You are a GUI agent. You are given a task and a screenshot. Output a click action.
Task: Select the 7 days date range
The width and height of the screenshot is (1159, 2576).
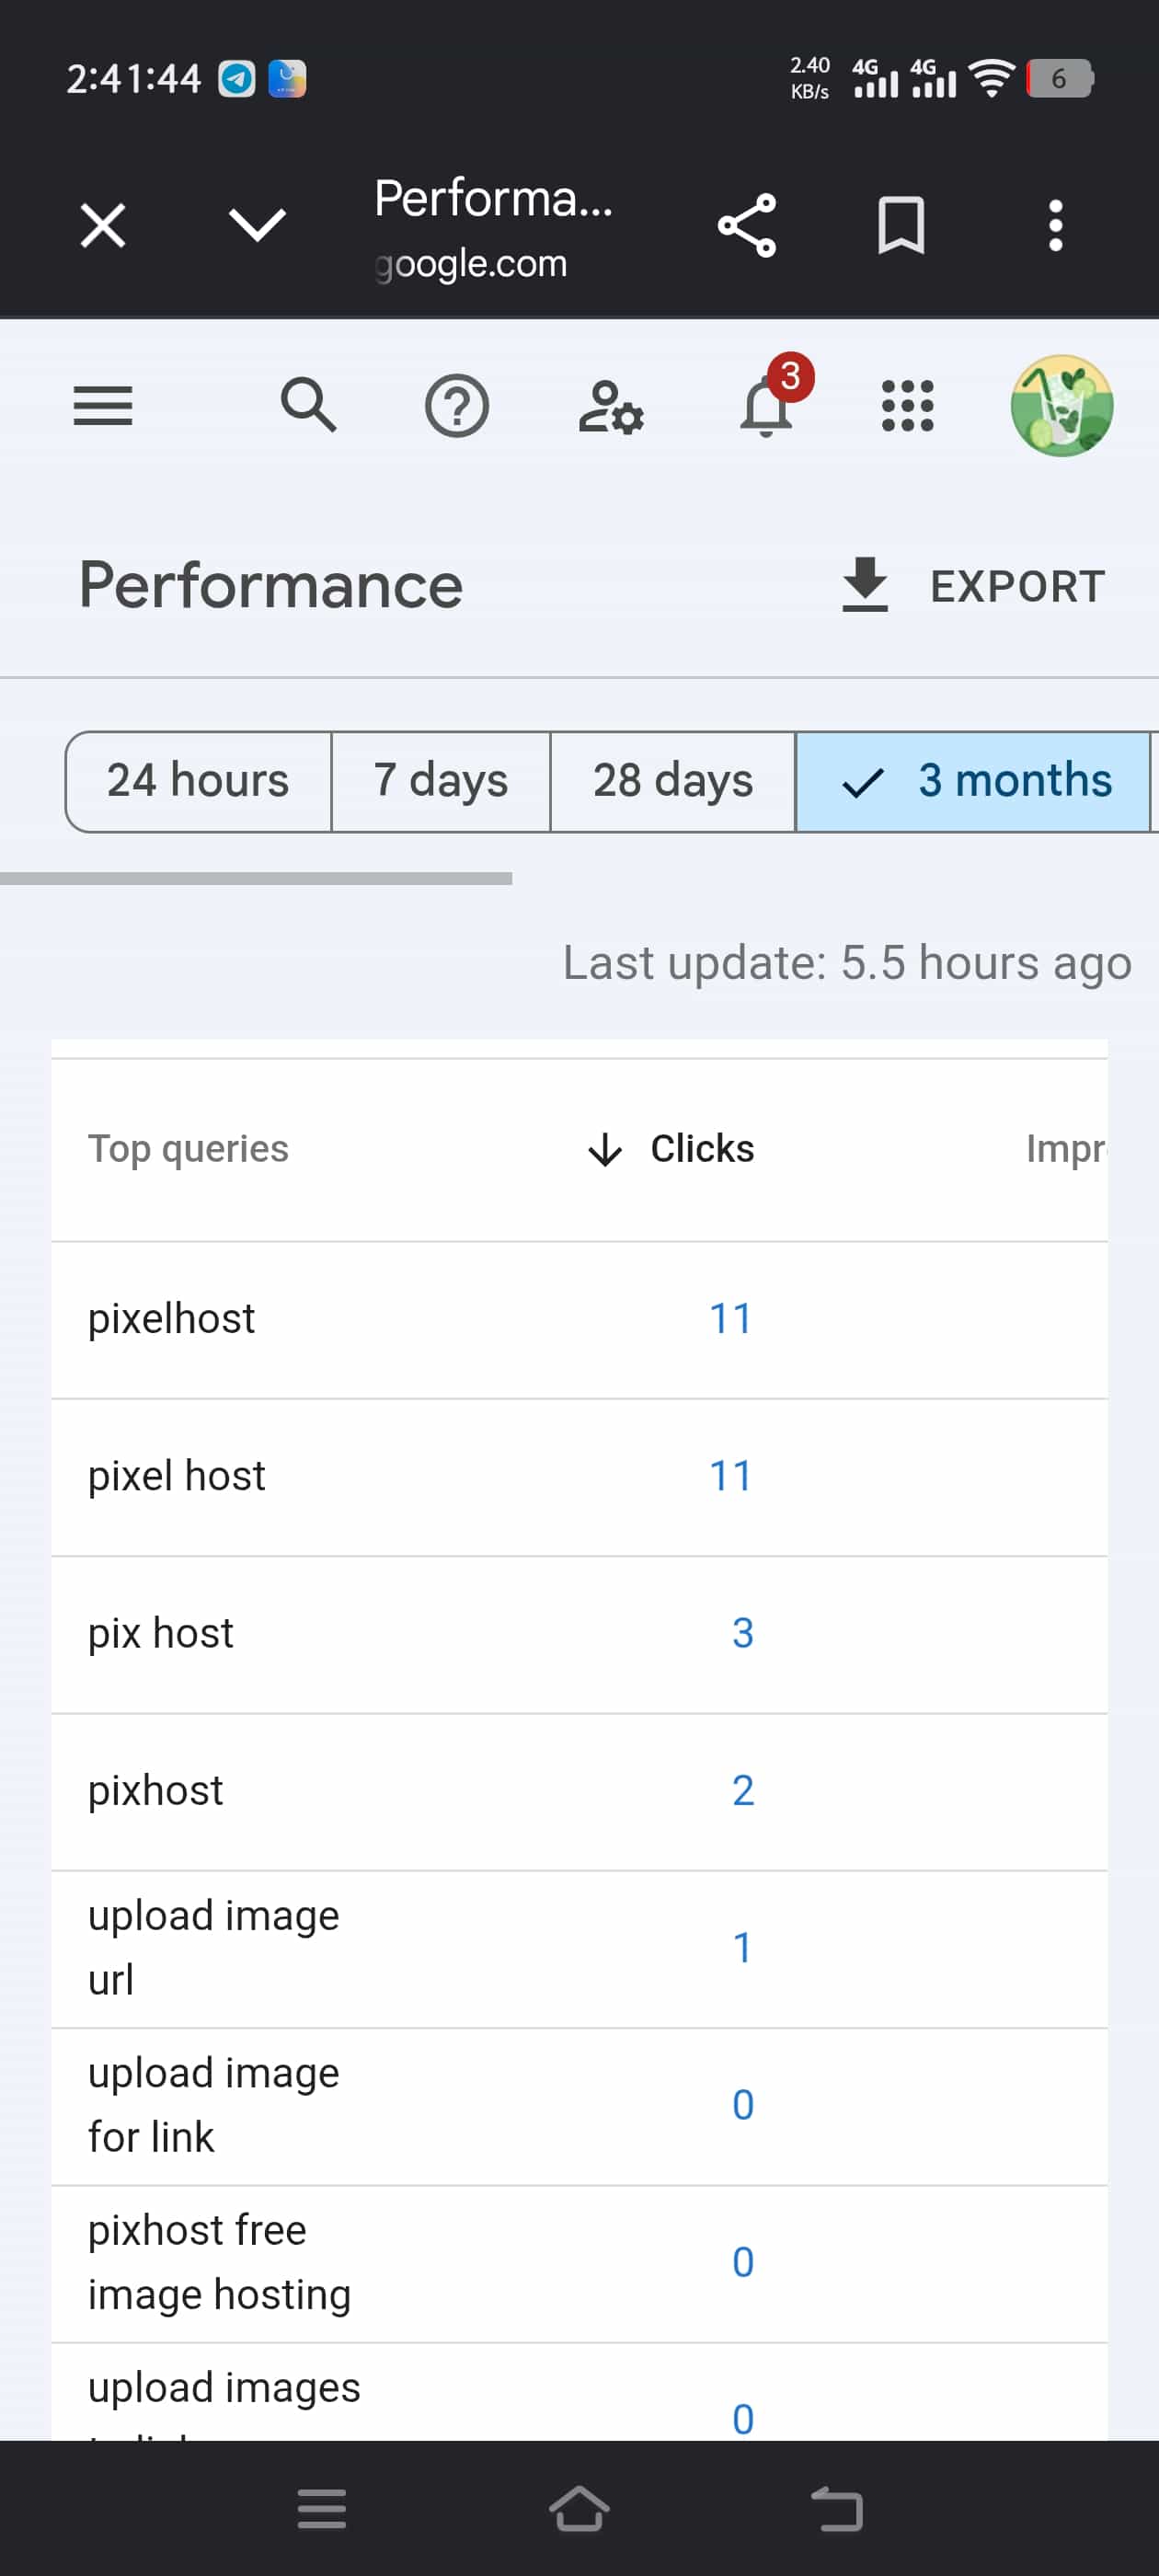click(441, 781)
